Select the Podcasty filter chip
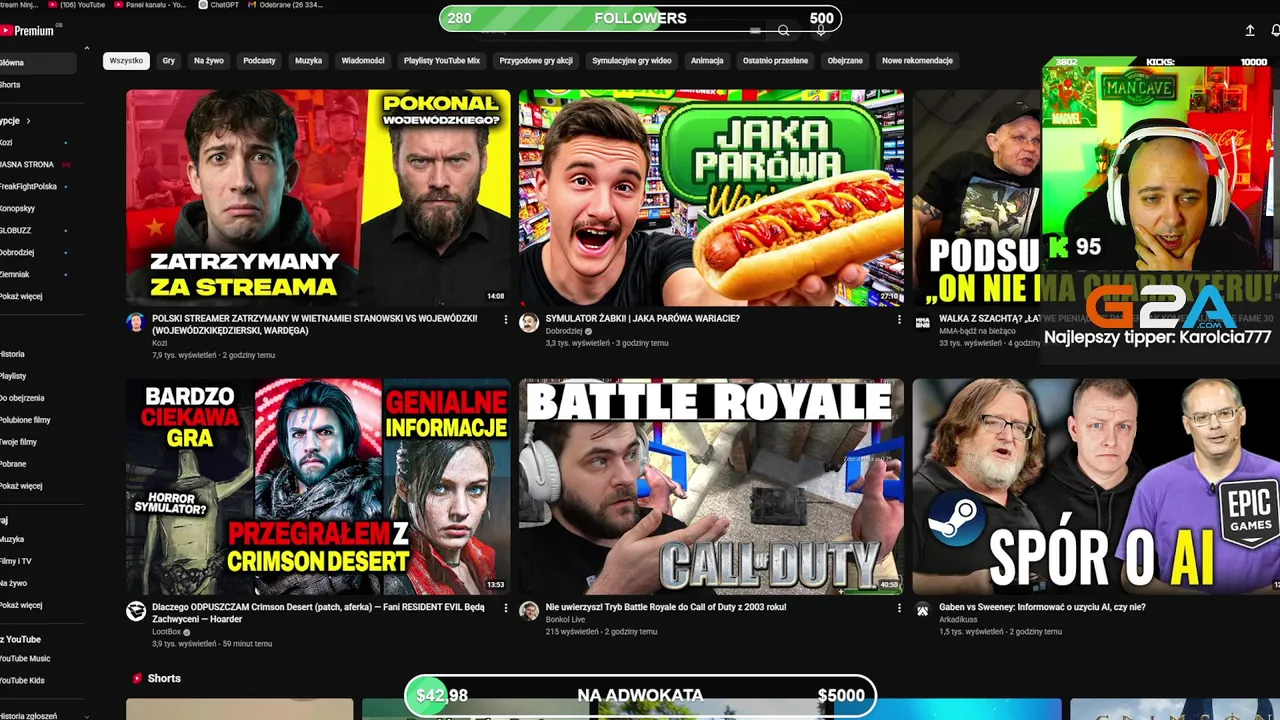 [259, 61]
